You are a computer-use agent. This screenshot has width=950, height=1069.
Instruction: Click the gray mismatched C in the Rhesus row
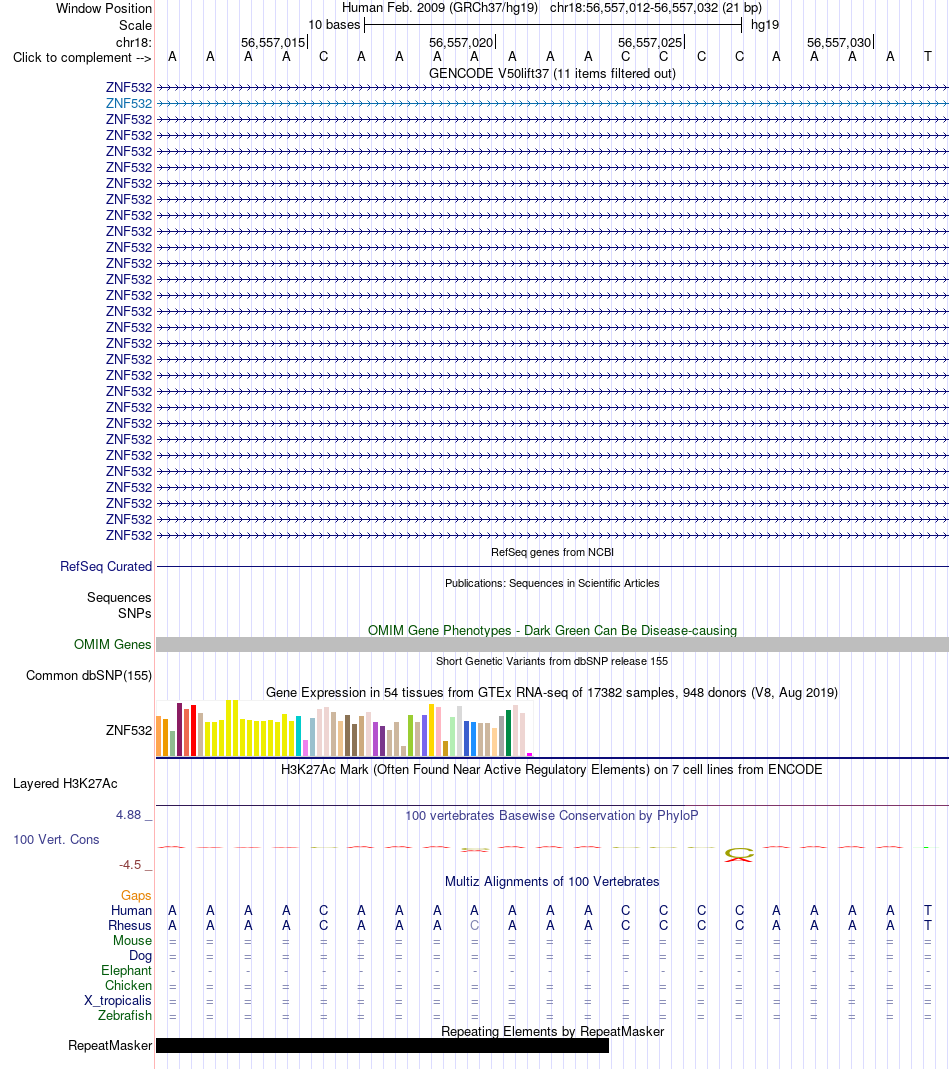(x=475, y=925)
